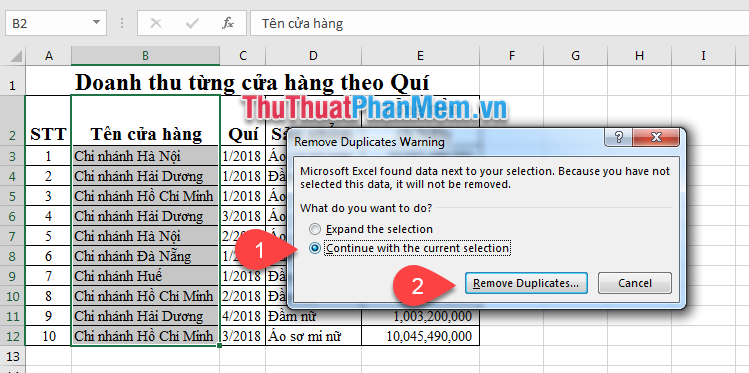Click STT cell with value 1

(x=48, y=156)
